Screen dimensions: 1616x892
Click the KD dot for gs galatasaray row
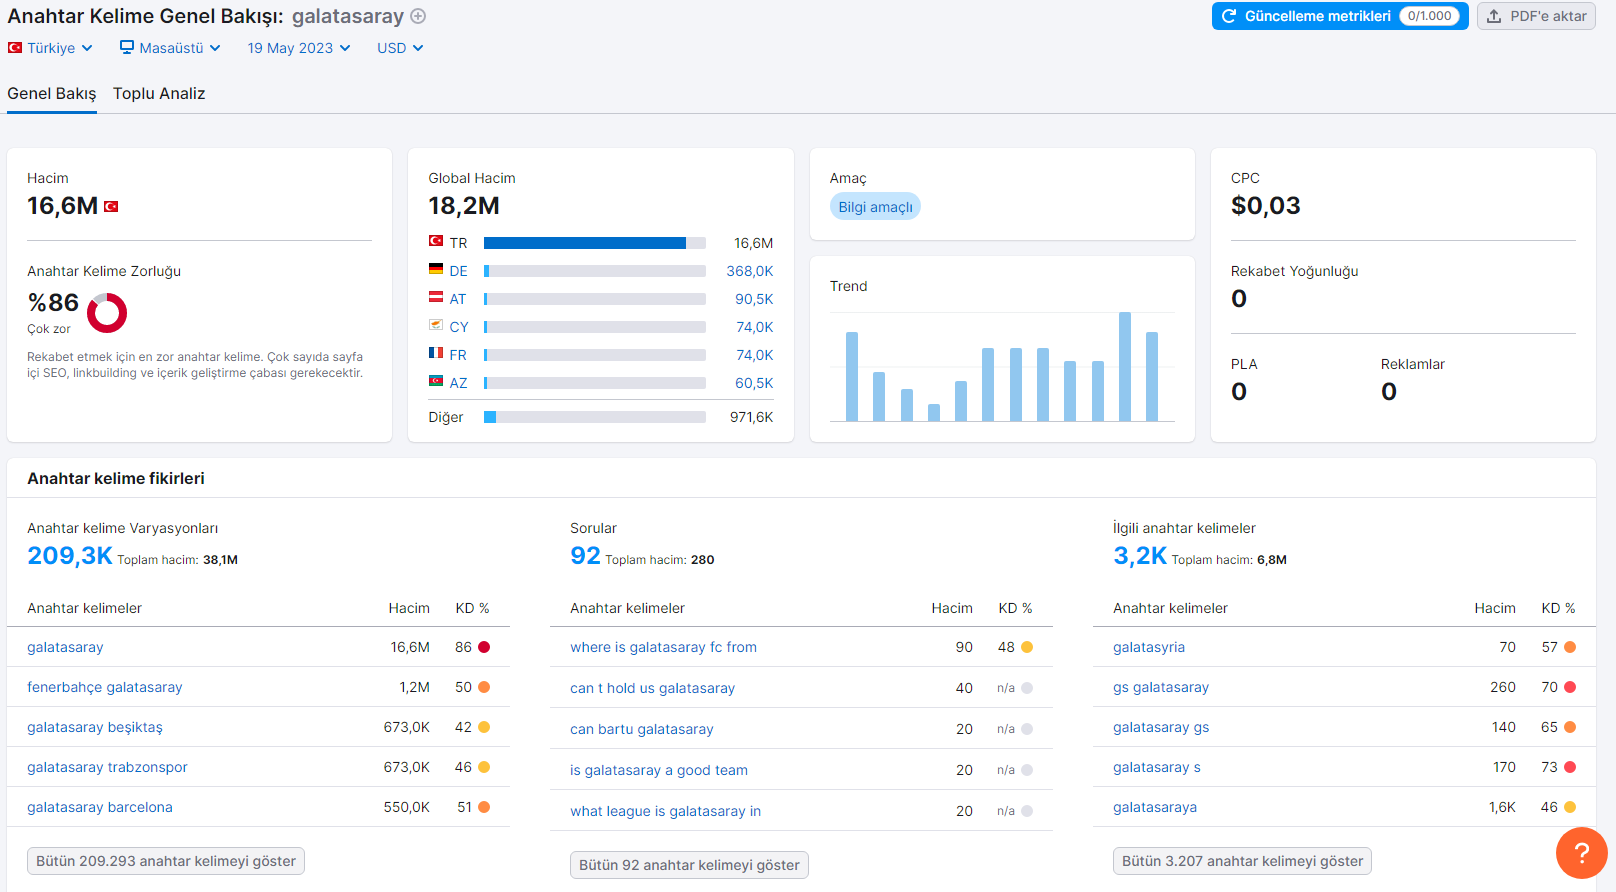[1570, 687]
